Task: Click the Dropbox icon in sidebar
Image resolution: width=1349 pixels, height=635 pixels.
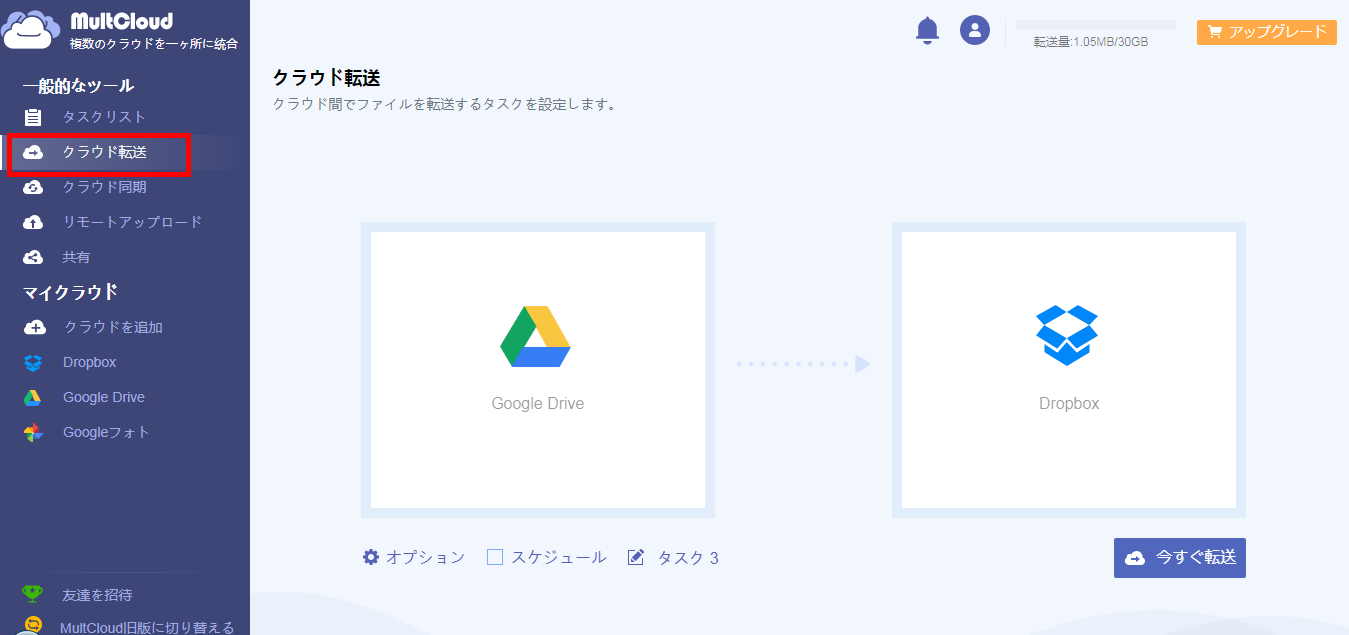Action: 33,362
